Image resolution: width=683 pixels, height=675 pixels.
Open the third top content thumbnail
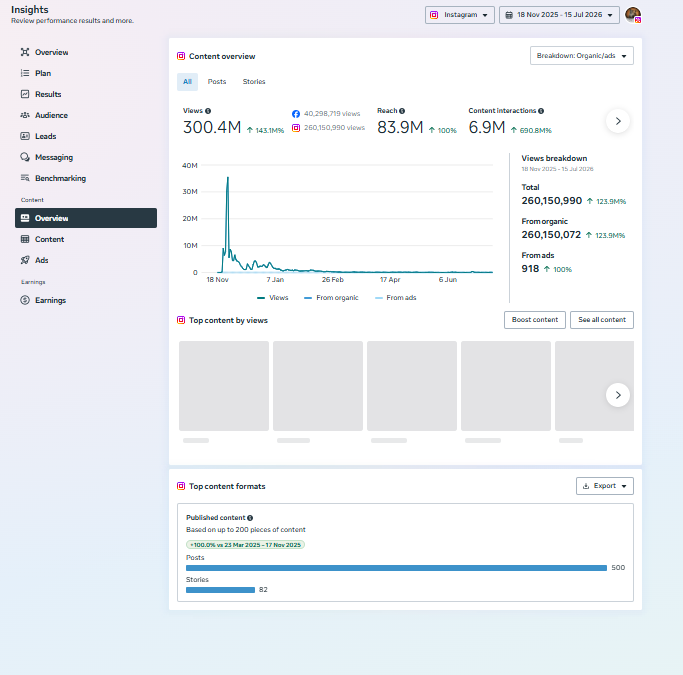[412, 386]
